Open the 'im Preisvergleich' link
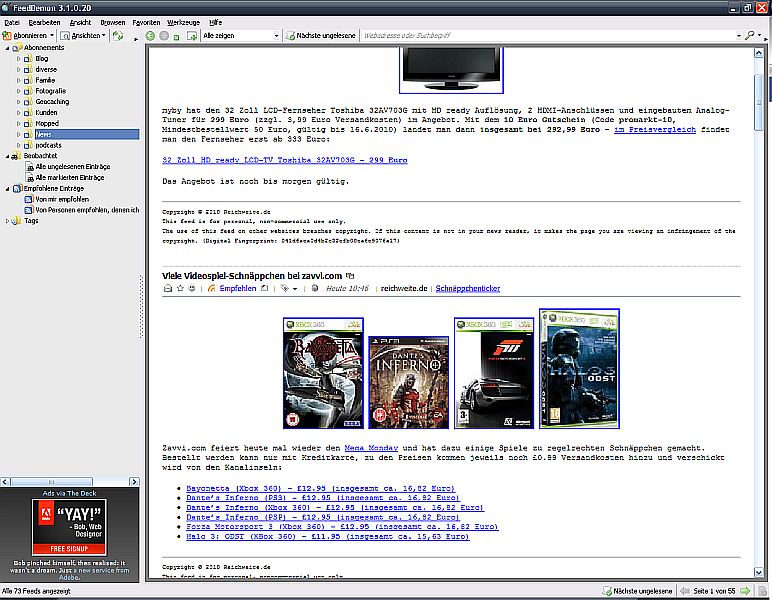This screenshot has width=772, height=600. tap(654, 130)
